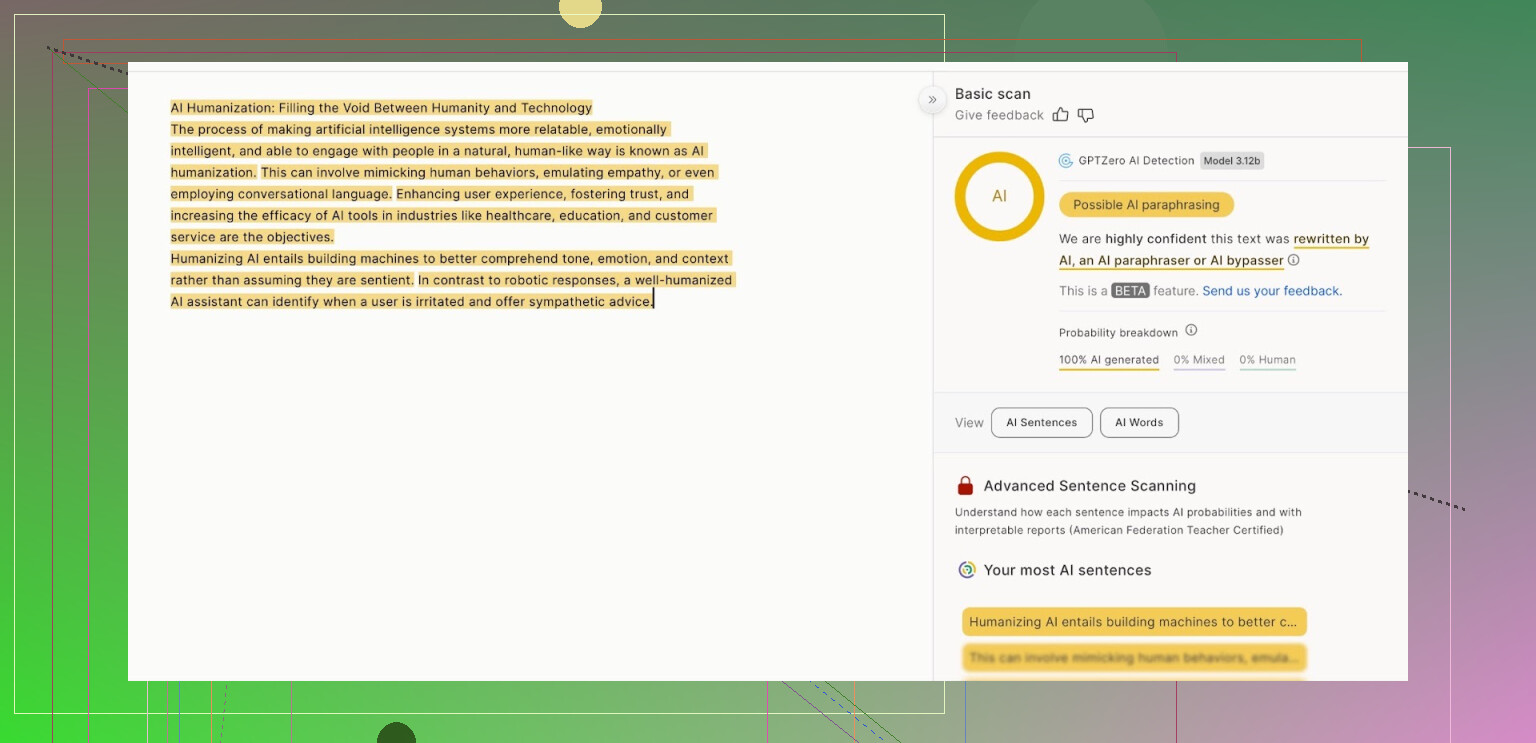This screenshot has width=1536, height=743.
Task: Click the info icon beside AI bypasser
Action: click(1294, 260)
